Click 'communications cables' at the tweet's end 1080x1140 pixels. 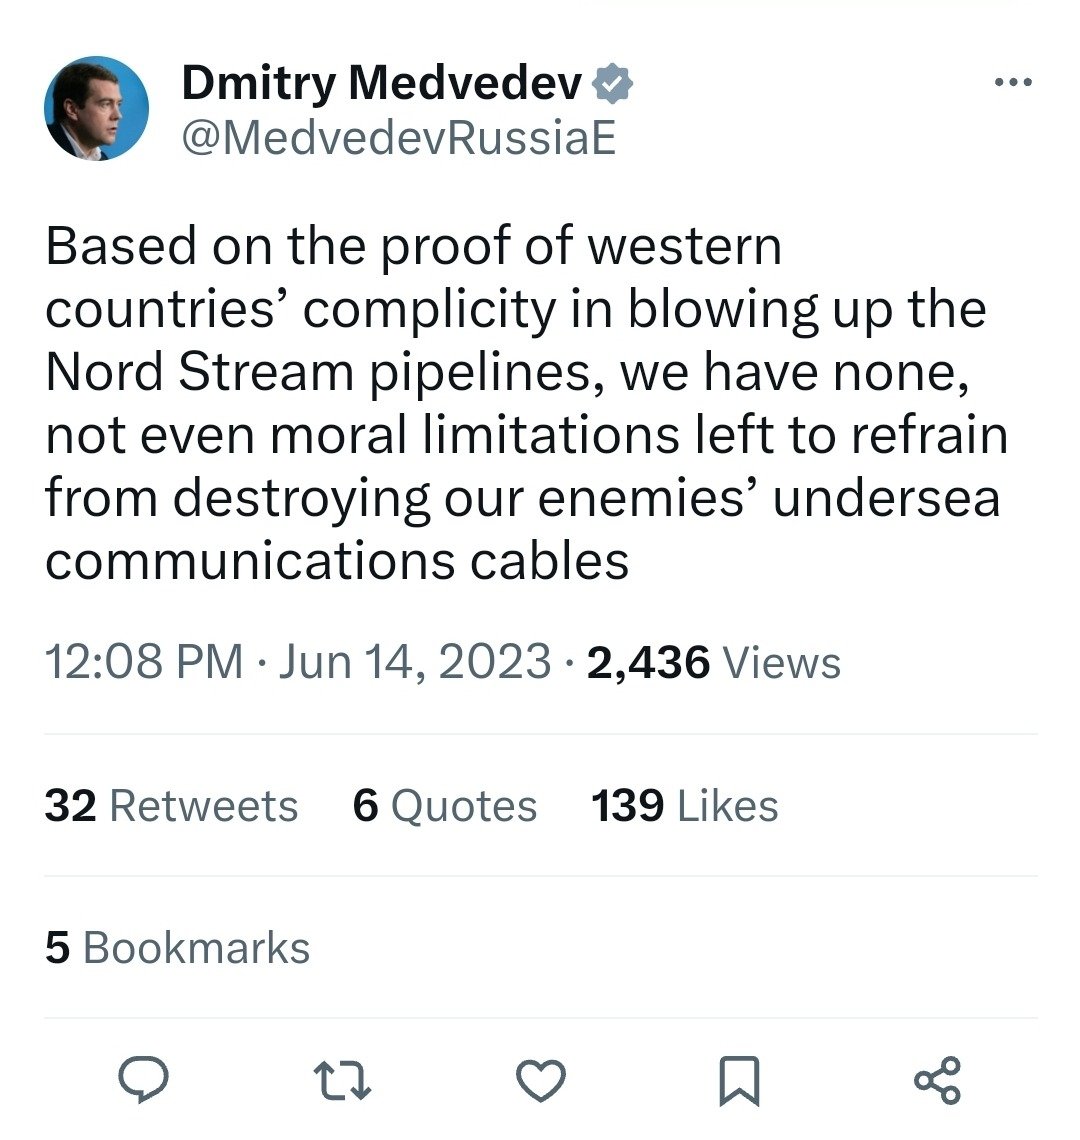[337, 561]
